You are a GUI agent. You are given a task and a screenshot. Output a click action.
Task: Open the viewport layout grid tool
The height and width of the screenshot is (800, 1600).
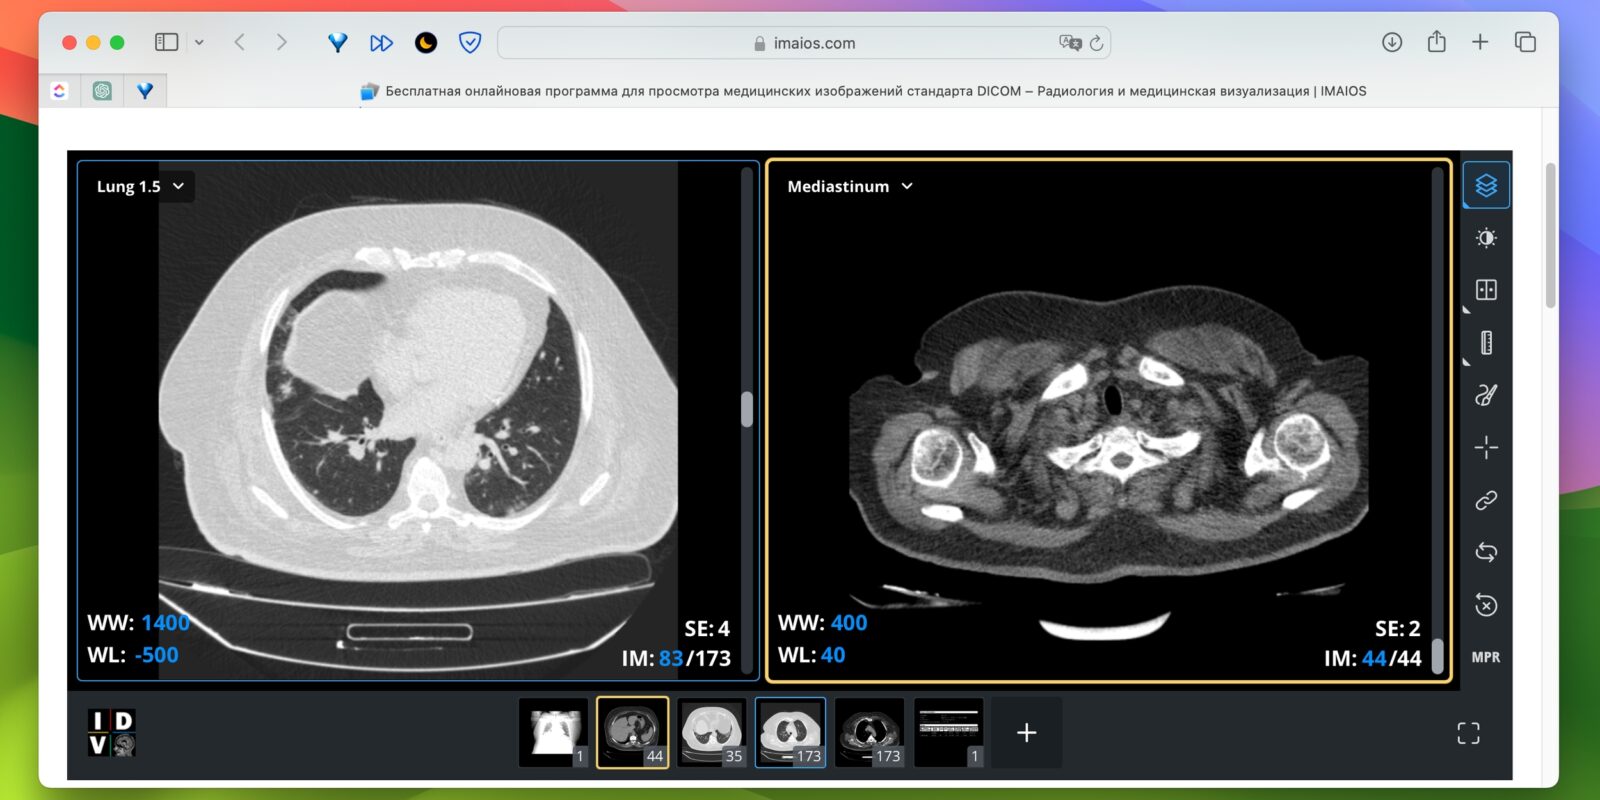click(x=1486, y=290)
